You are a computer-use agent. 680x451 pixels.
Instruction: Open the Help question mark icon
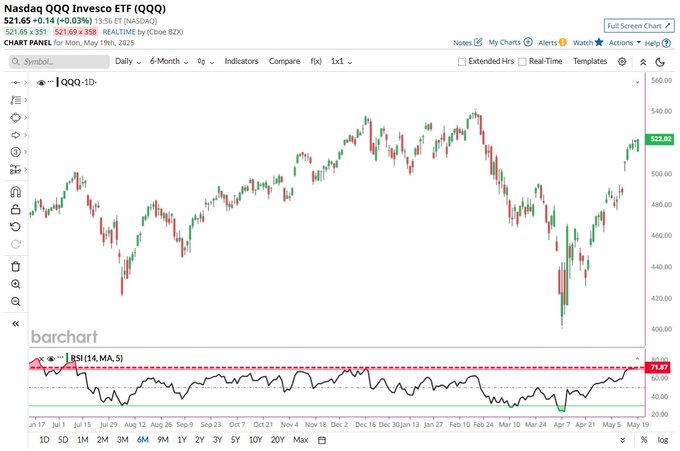coord(667,43)
